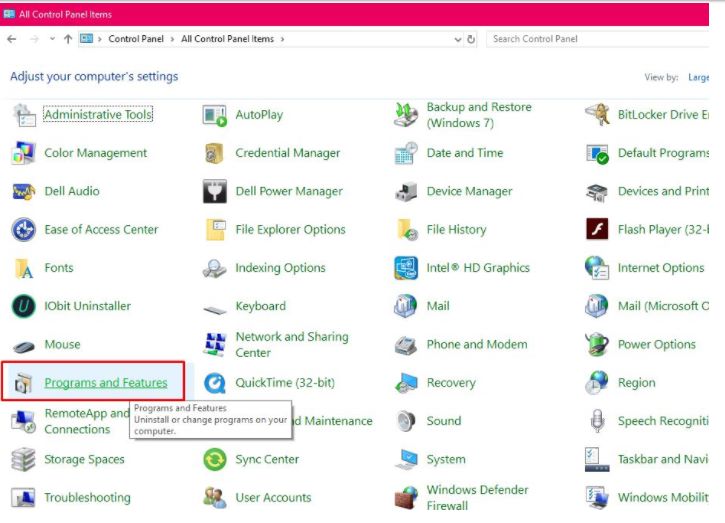Screen dimensions: 725x523
Task: Open the Ease of Access Center icon
Action: [x=24, y=230]
